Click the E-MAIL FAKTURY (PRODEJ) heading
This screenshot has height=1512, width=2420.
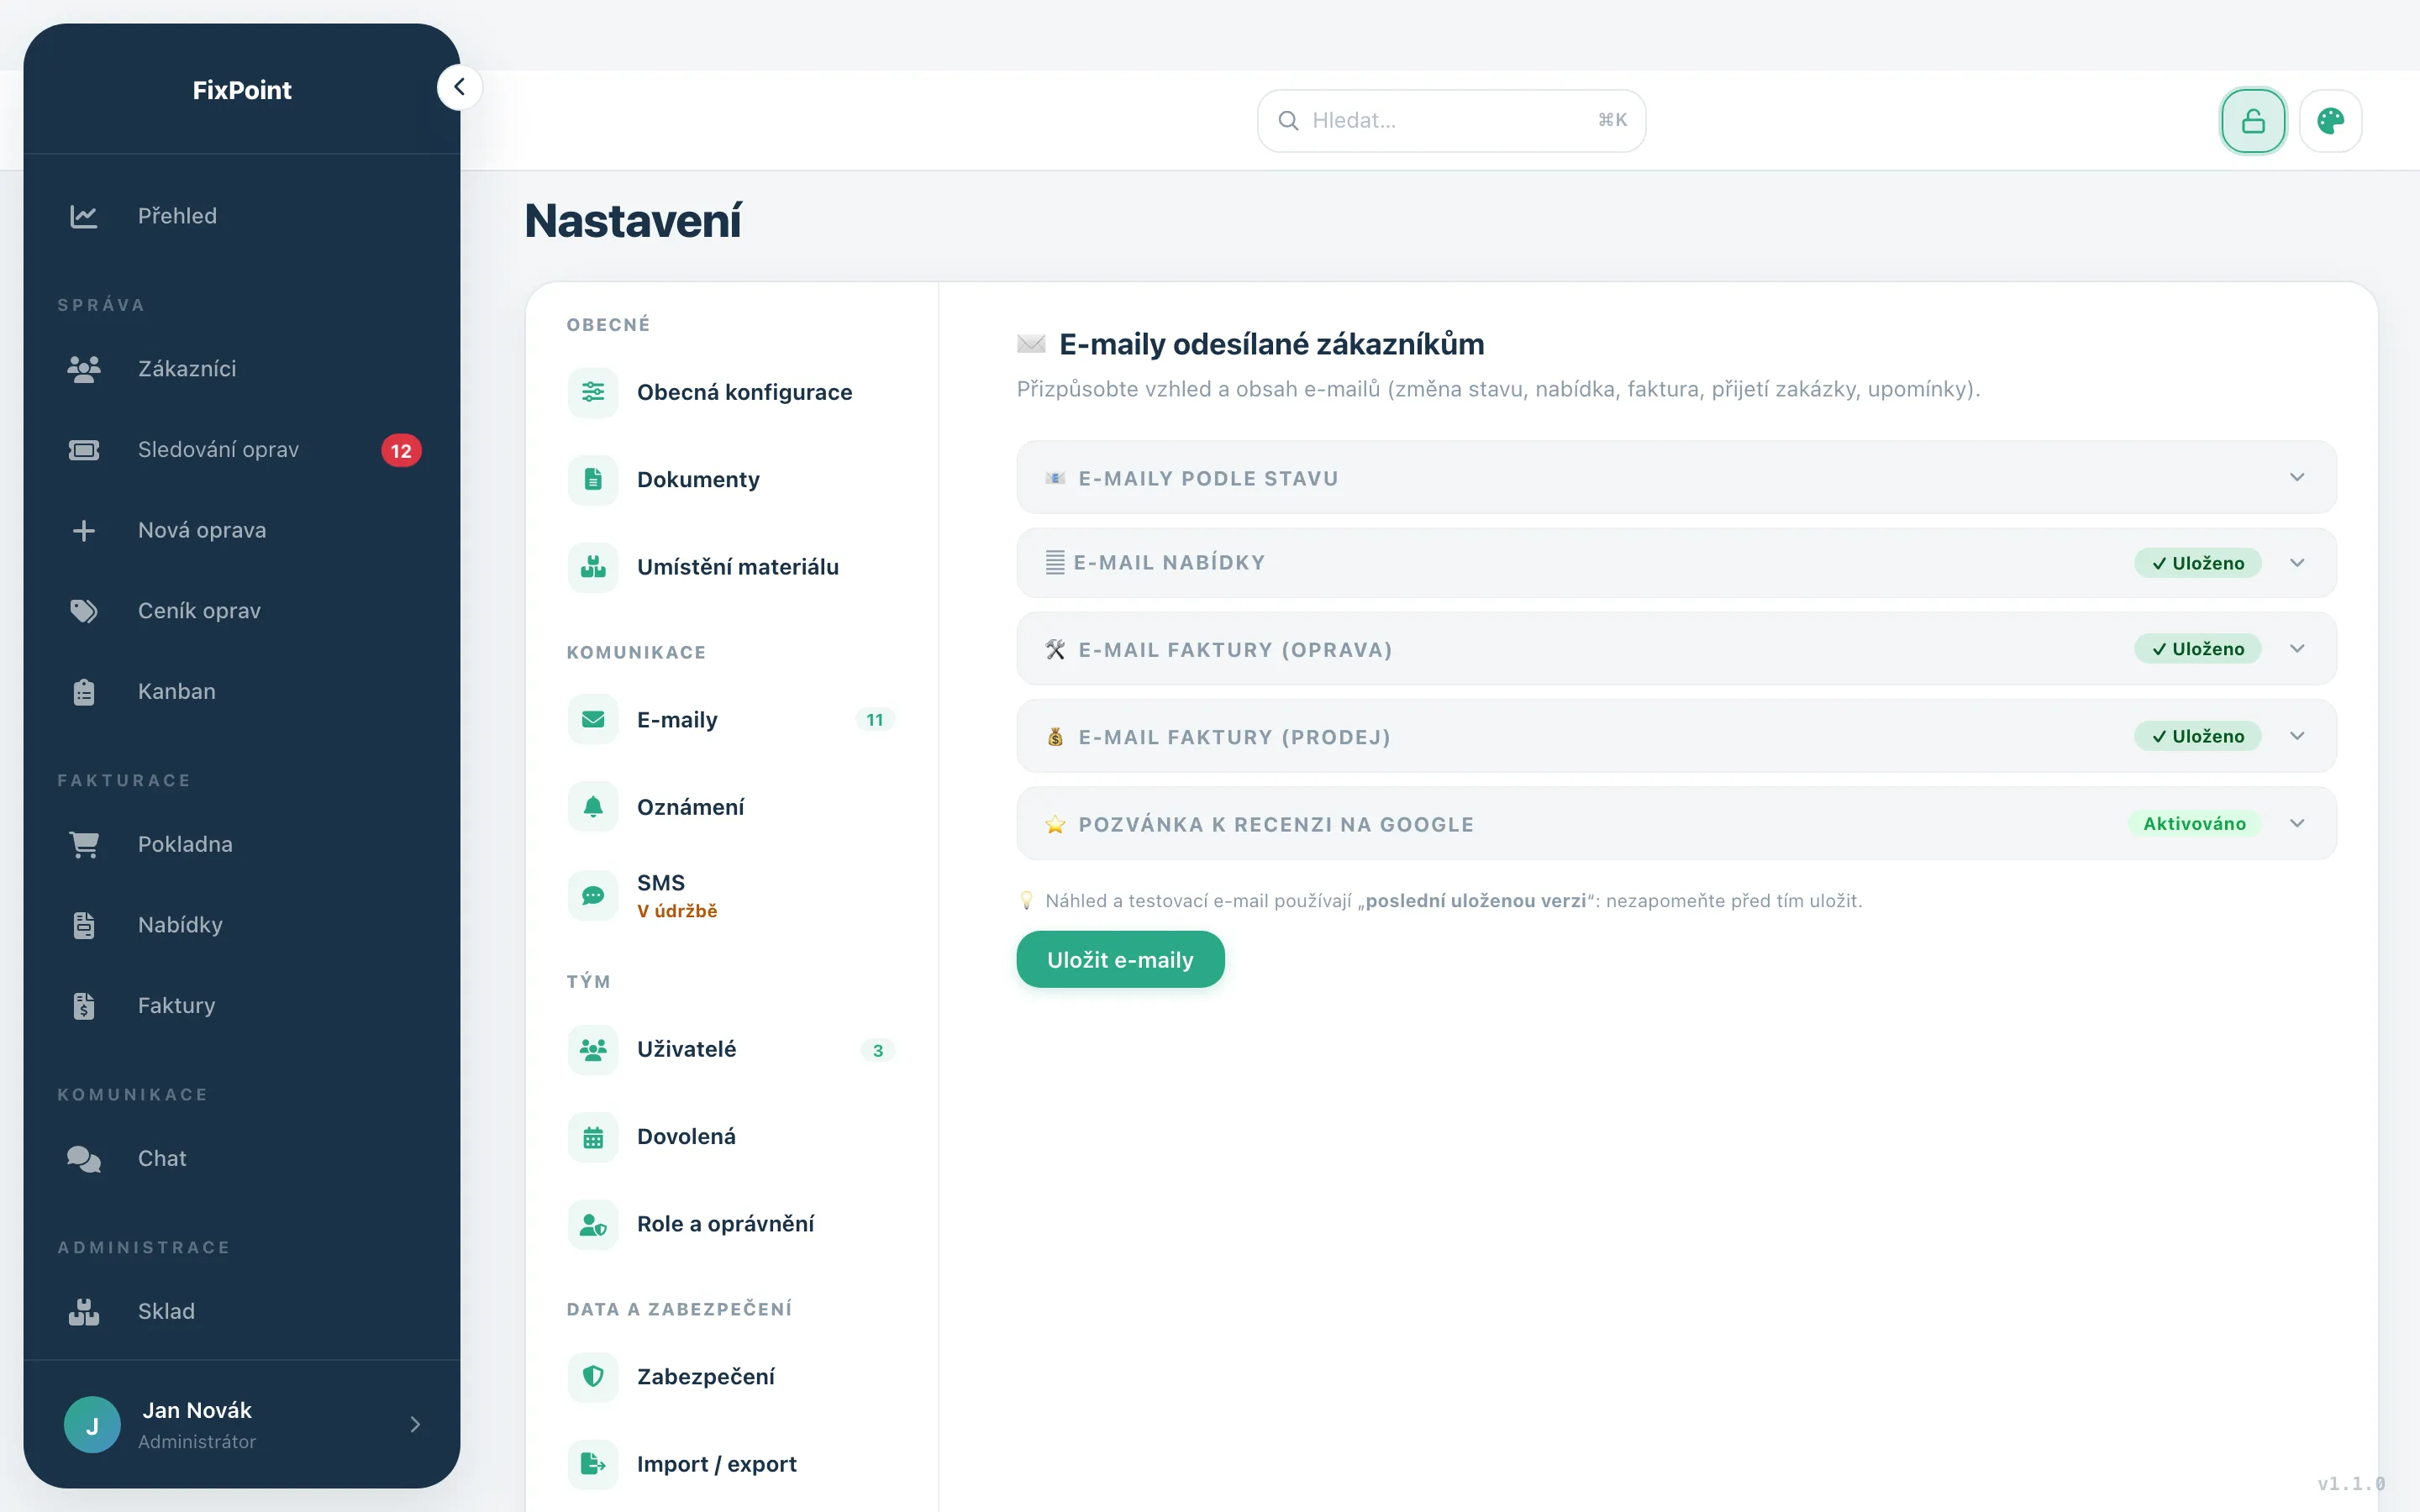point(1234,737)
